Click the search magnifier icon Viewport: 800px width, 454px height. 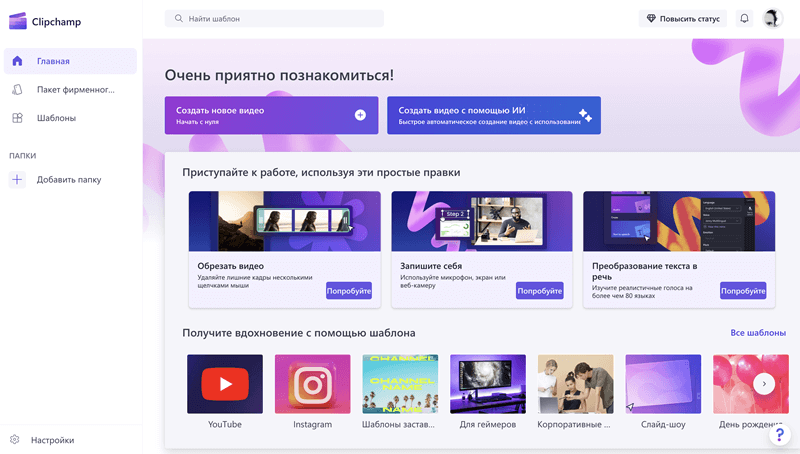pos(179,18)
